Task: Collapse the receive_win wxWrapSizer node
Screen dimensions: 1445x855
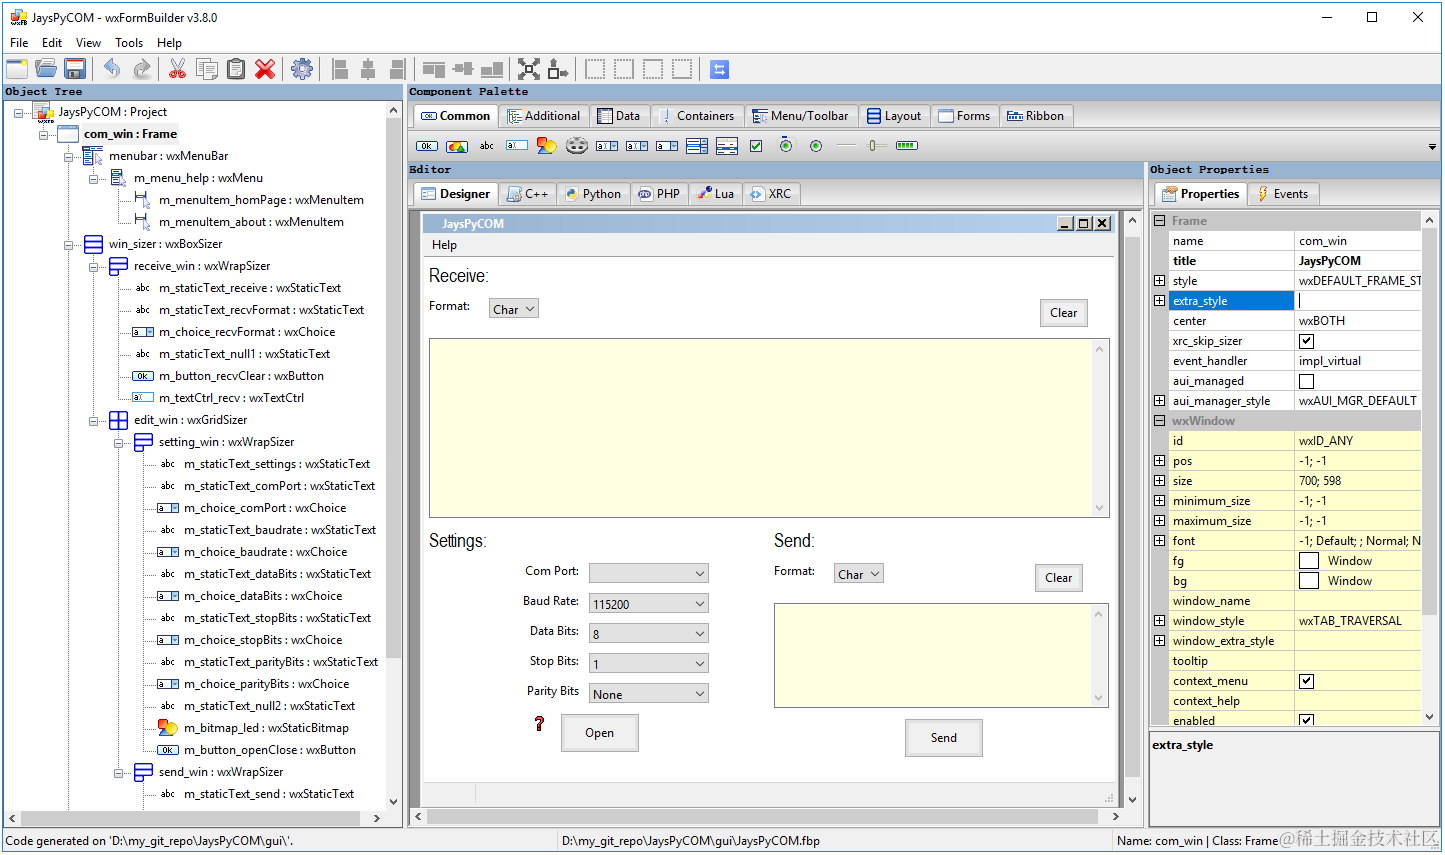Action: (x=93, y=267)
